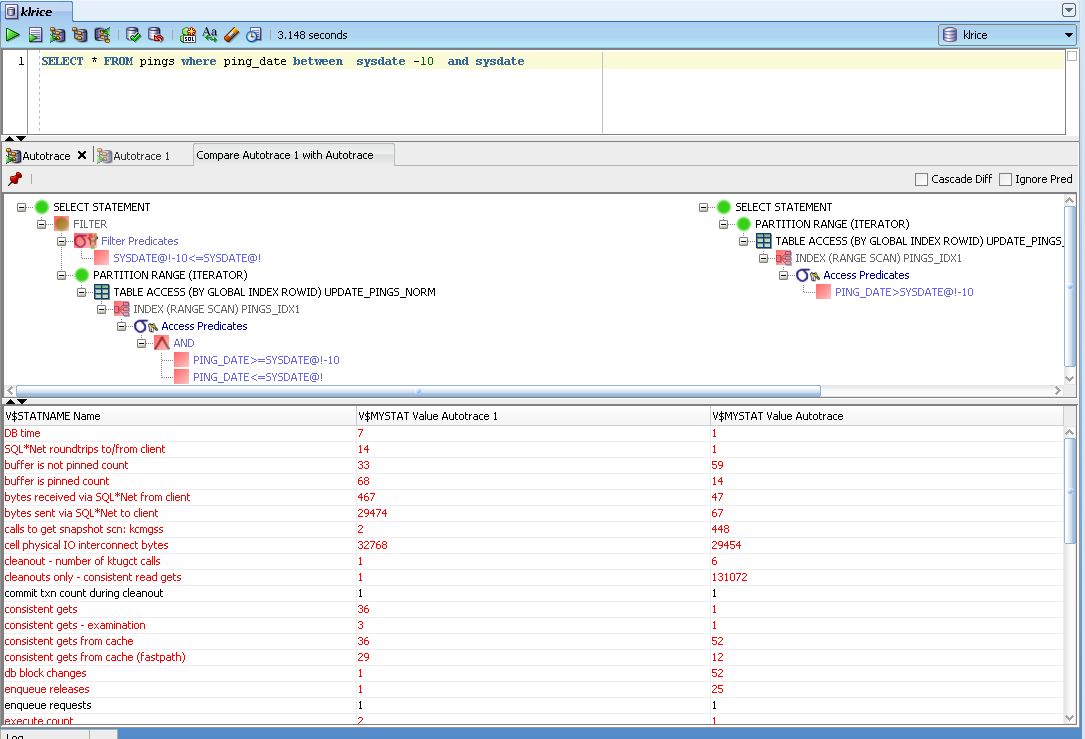Click collapse arrows below SQL editor
The width and height of the screenshot is (1085, 739).
pyautogui.click(x=16, y=138)
